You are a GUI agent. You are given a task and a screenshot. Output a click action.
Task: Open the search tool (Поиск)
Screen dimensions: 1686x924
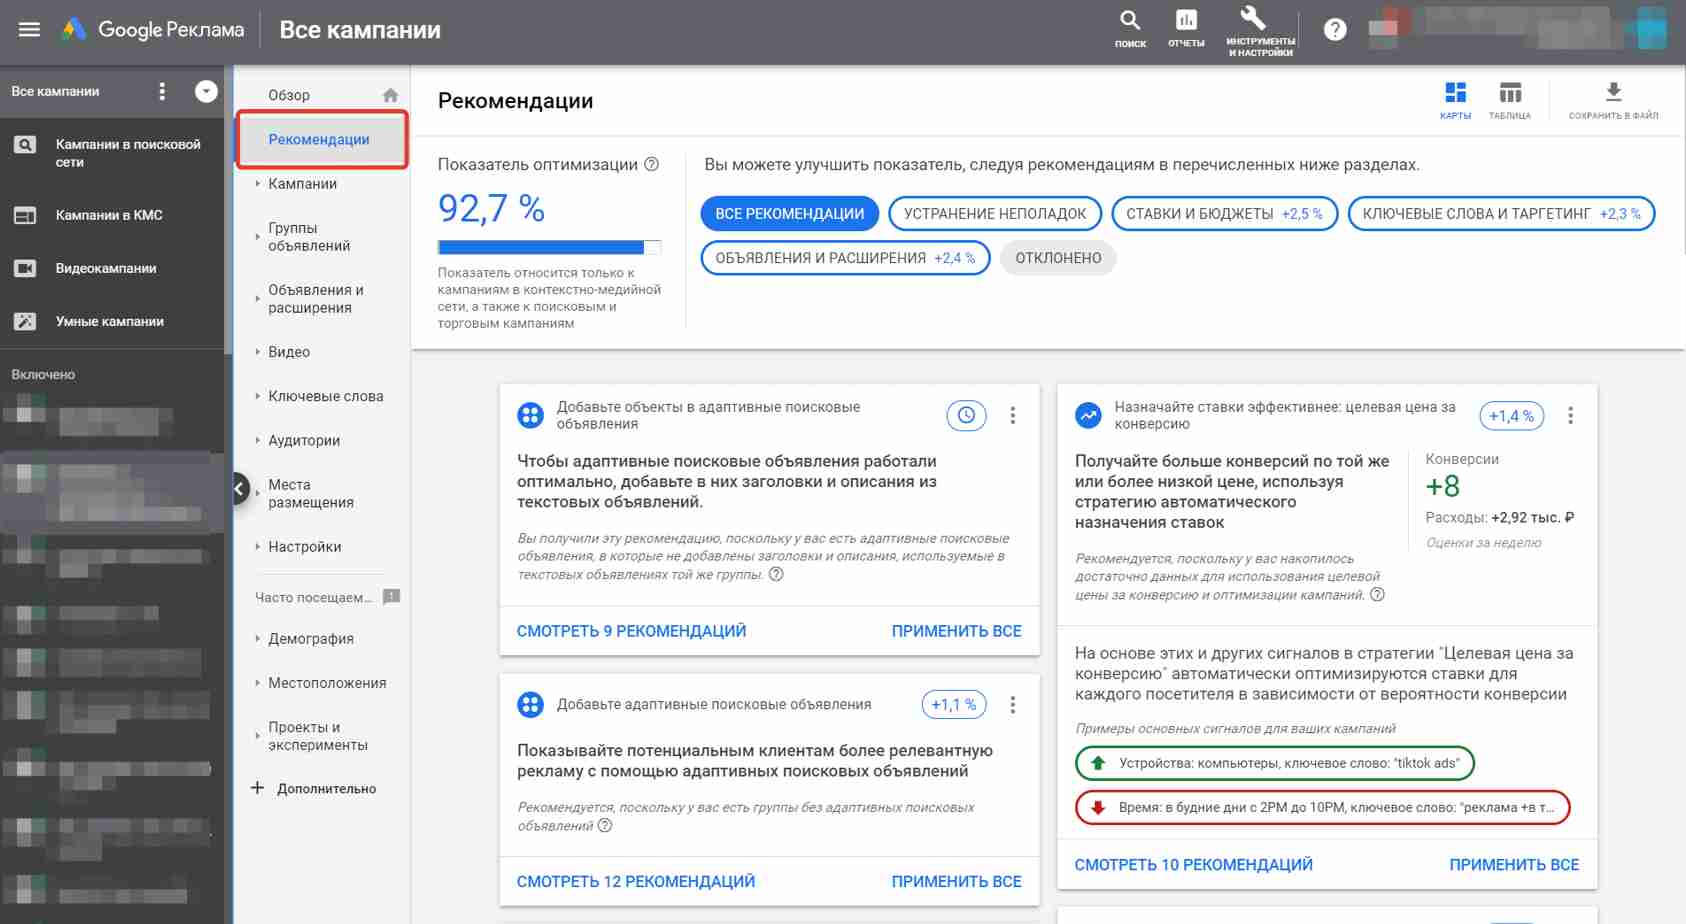click(1130, 28)
